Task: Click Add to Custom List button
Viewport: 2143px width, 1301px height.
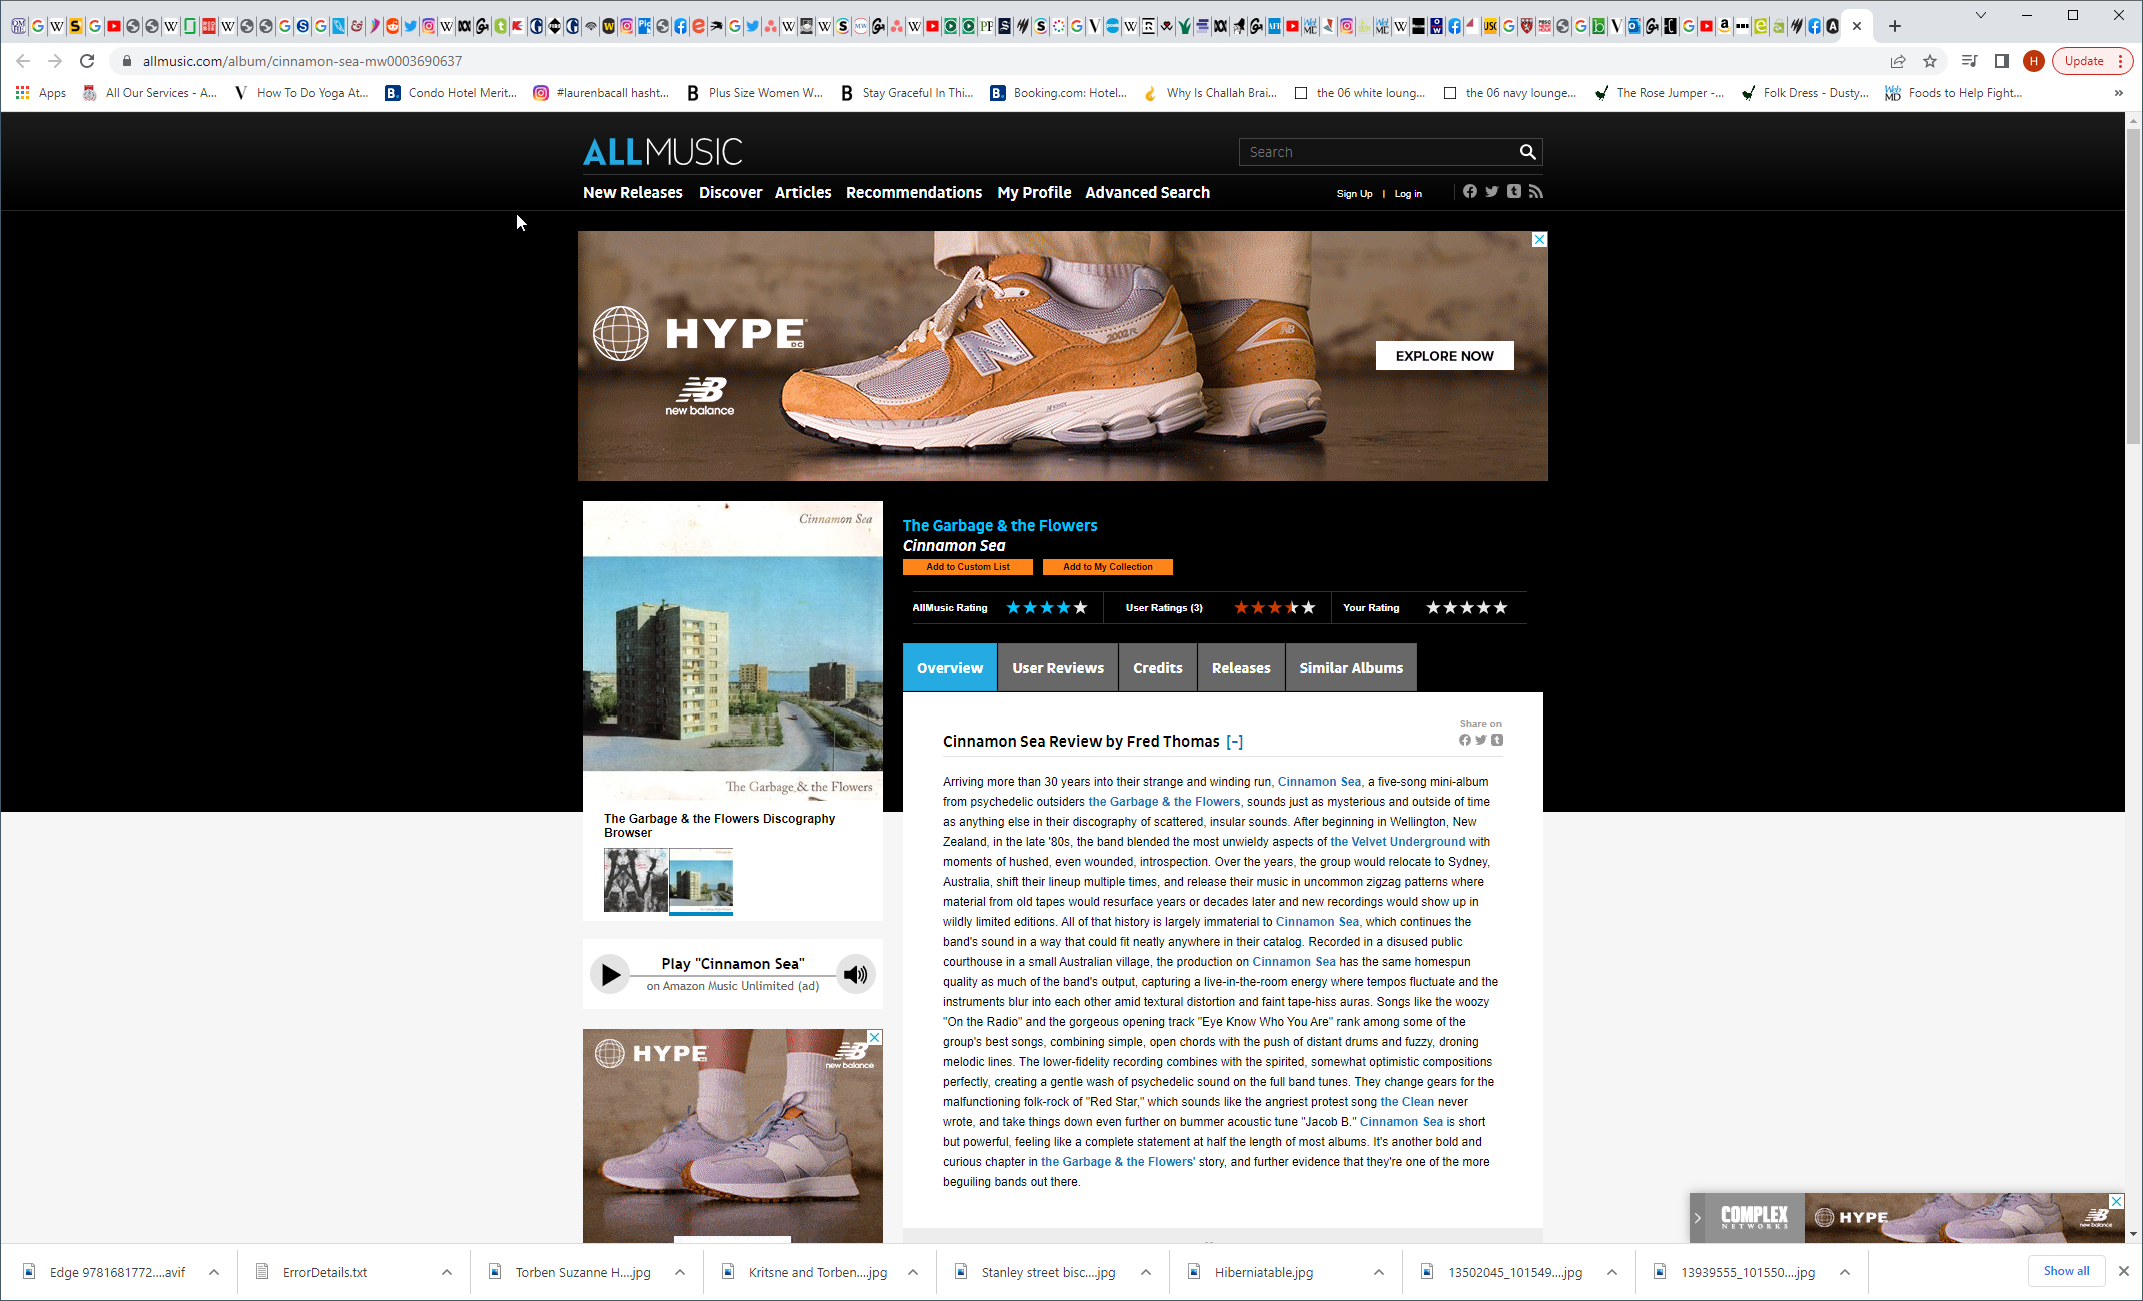Action: tap(968, 567)
